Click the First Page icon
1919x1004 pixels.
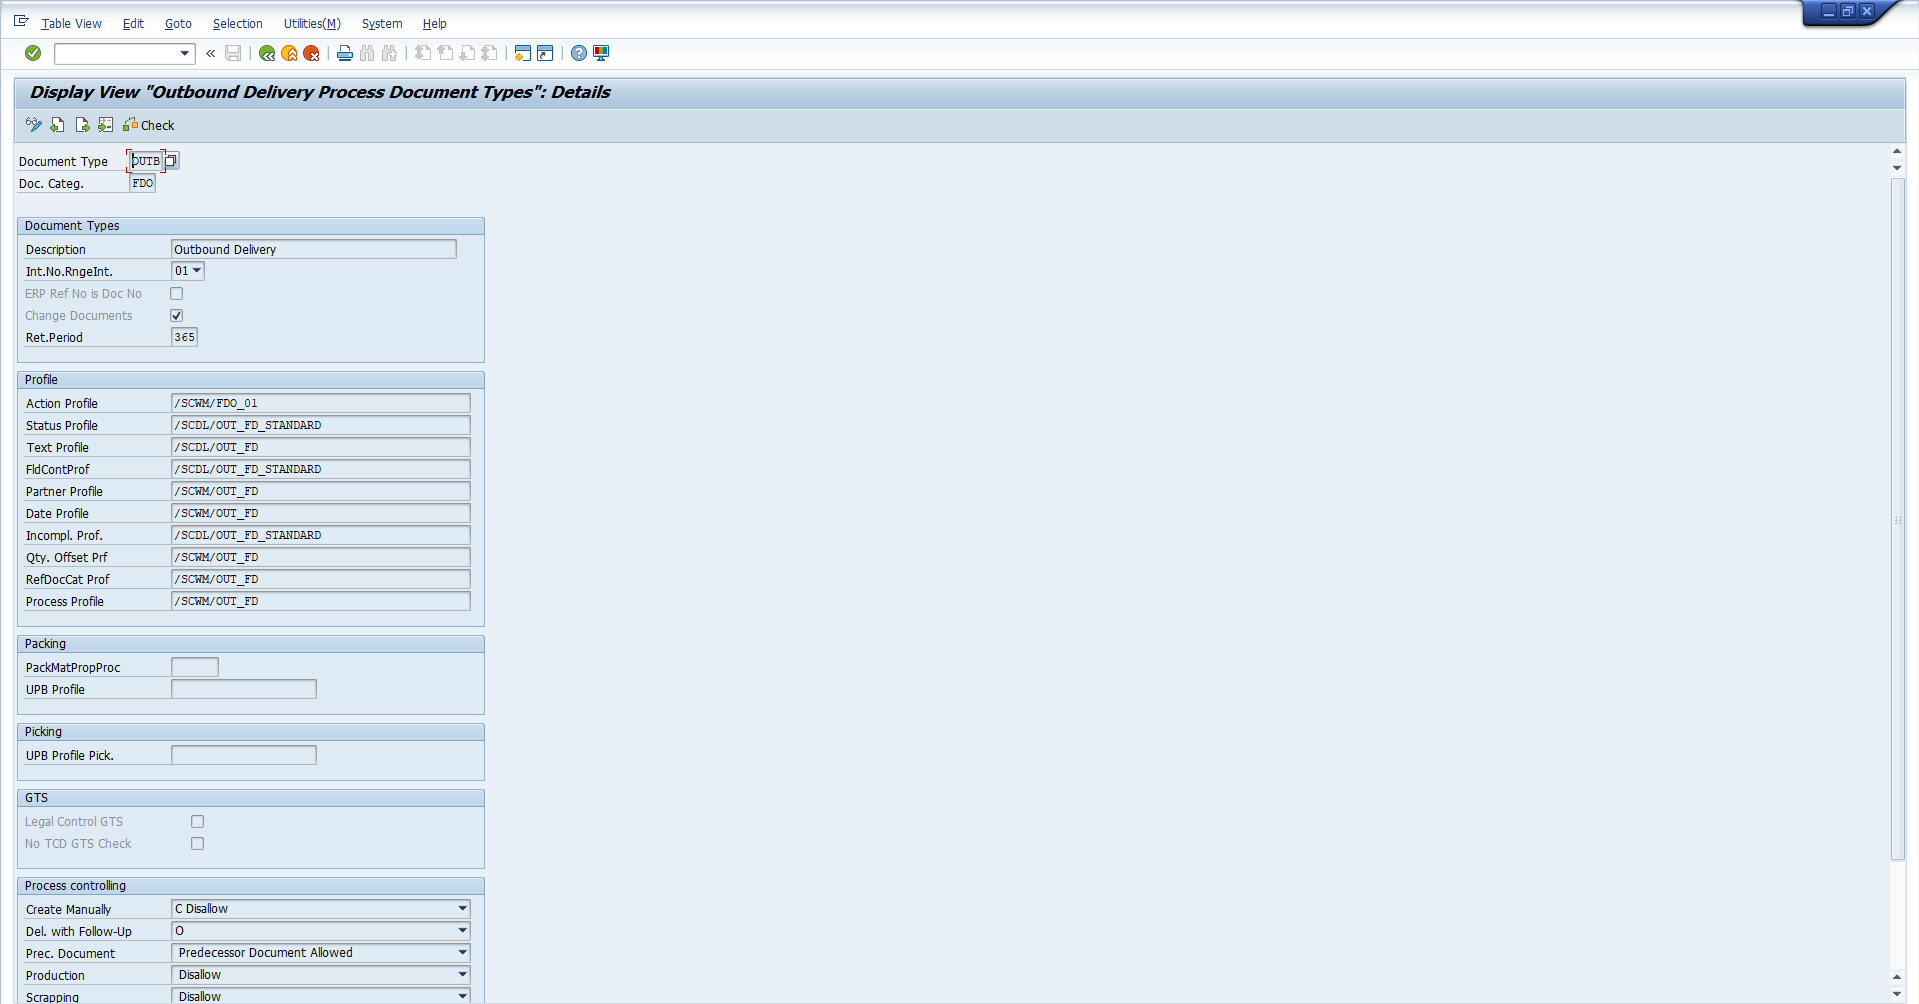point(423,53)
